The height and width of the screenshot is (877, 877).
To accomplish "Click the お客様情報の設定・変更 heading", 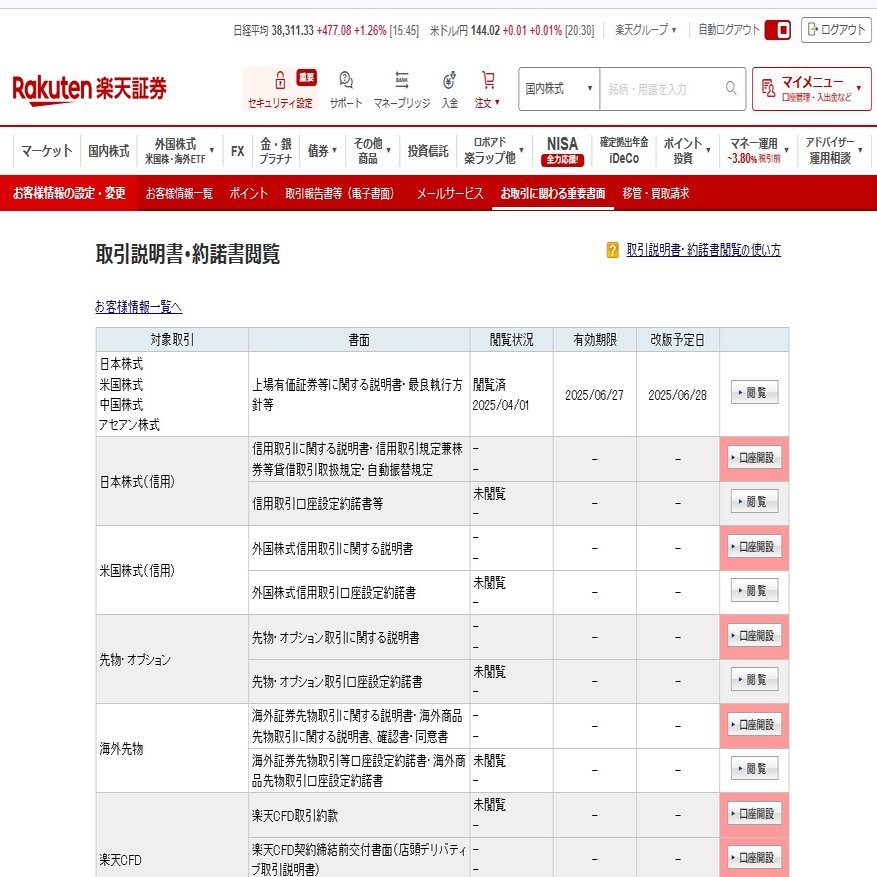I will [x=69, y=193].
